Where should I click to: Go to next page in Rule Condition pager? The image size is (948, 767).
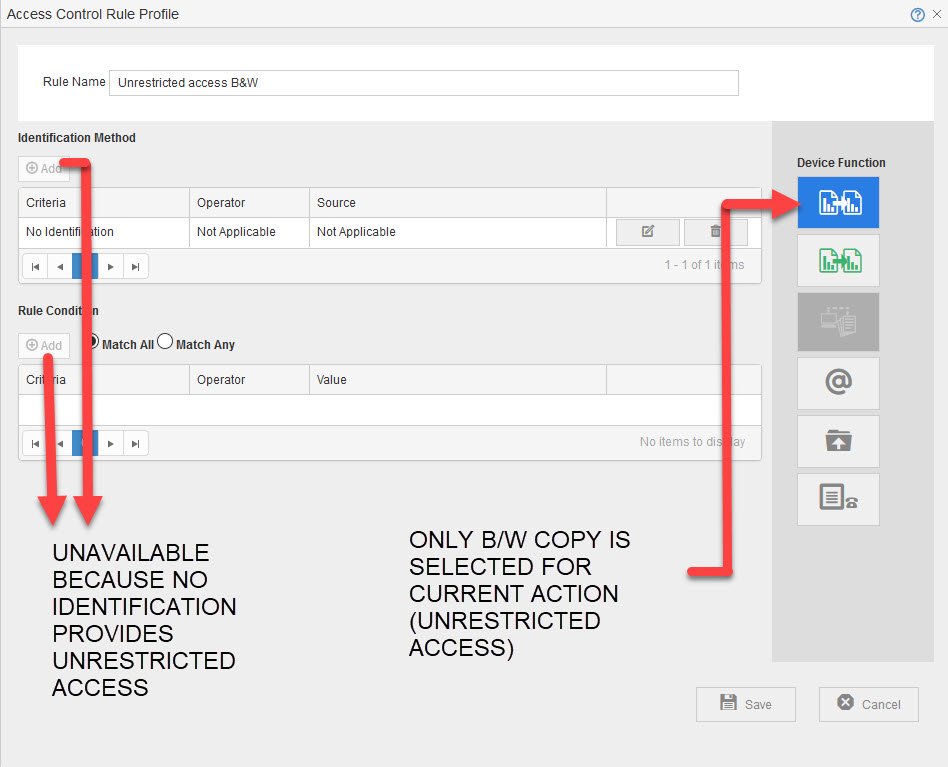[x=111, y=444]
